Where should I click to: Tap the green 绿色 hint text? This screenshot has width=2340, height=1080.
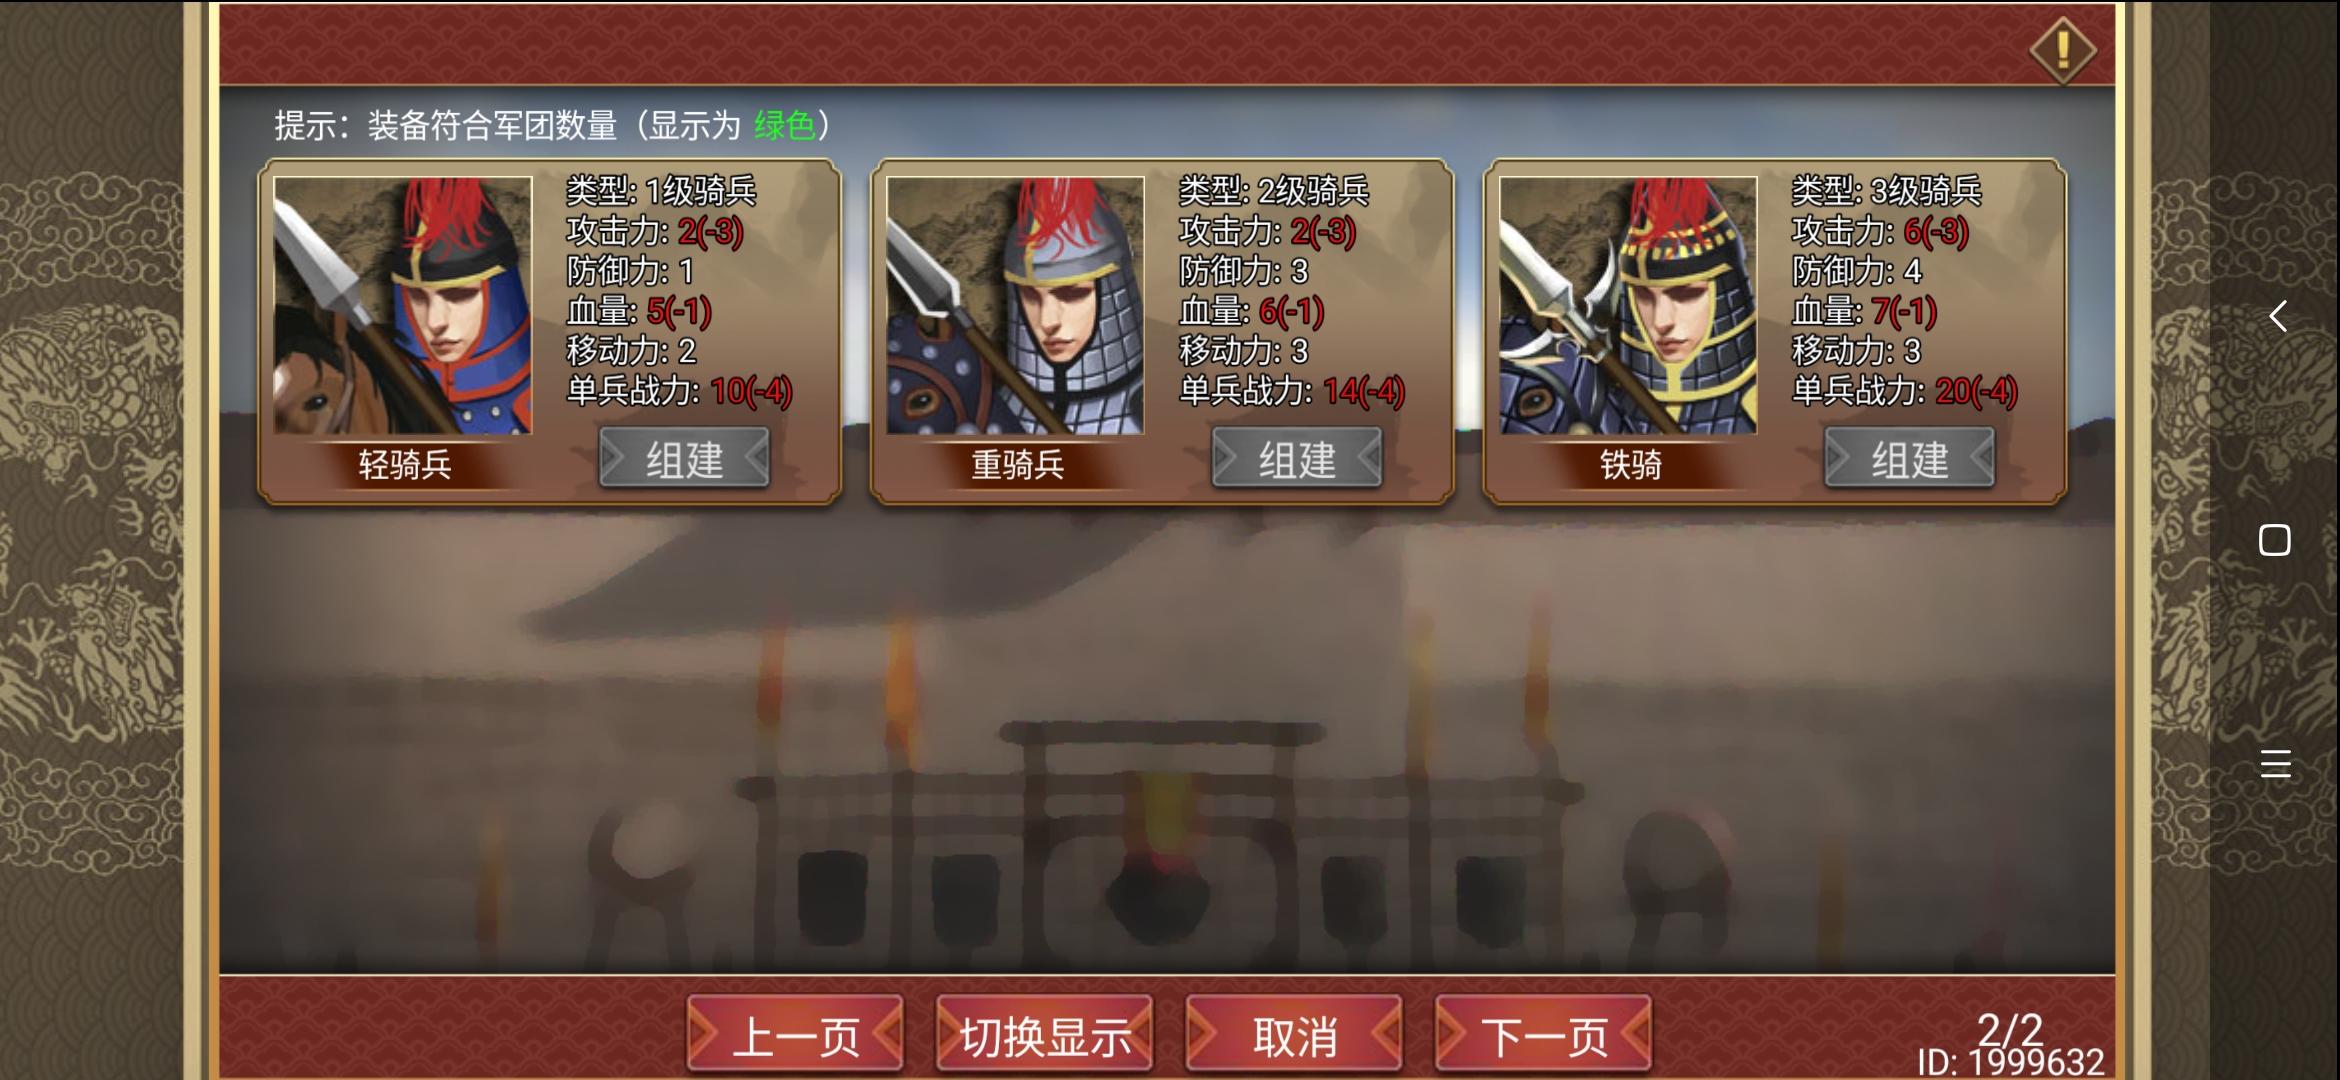click(785, 126)
